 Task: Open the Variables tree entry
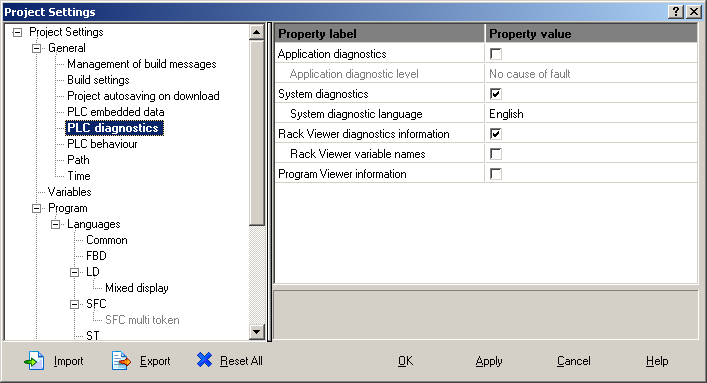[x=69, y=192]
